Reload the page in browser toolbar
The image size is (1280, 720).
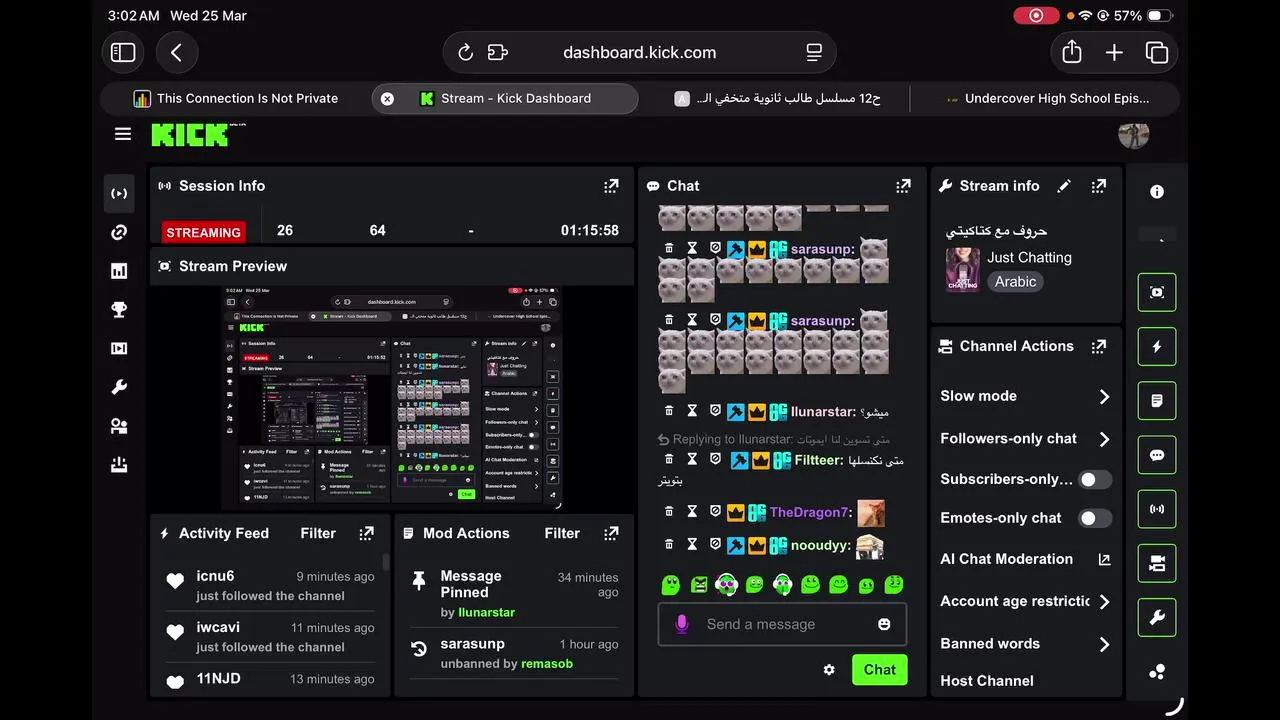465,53
